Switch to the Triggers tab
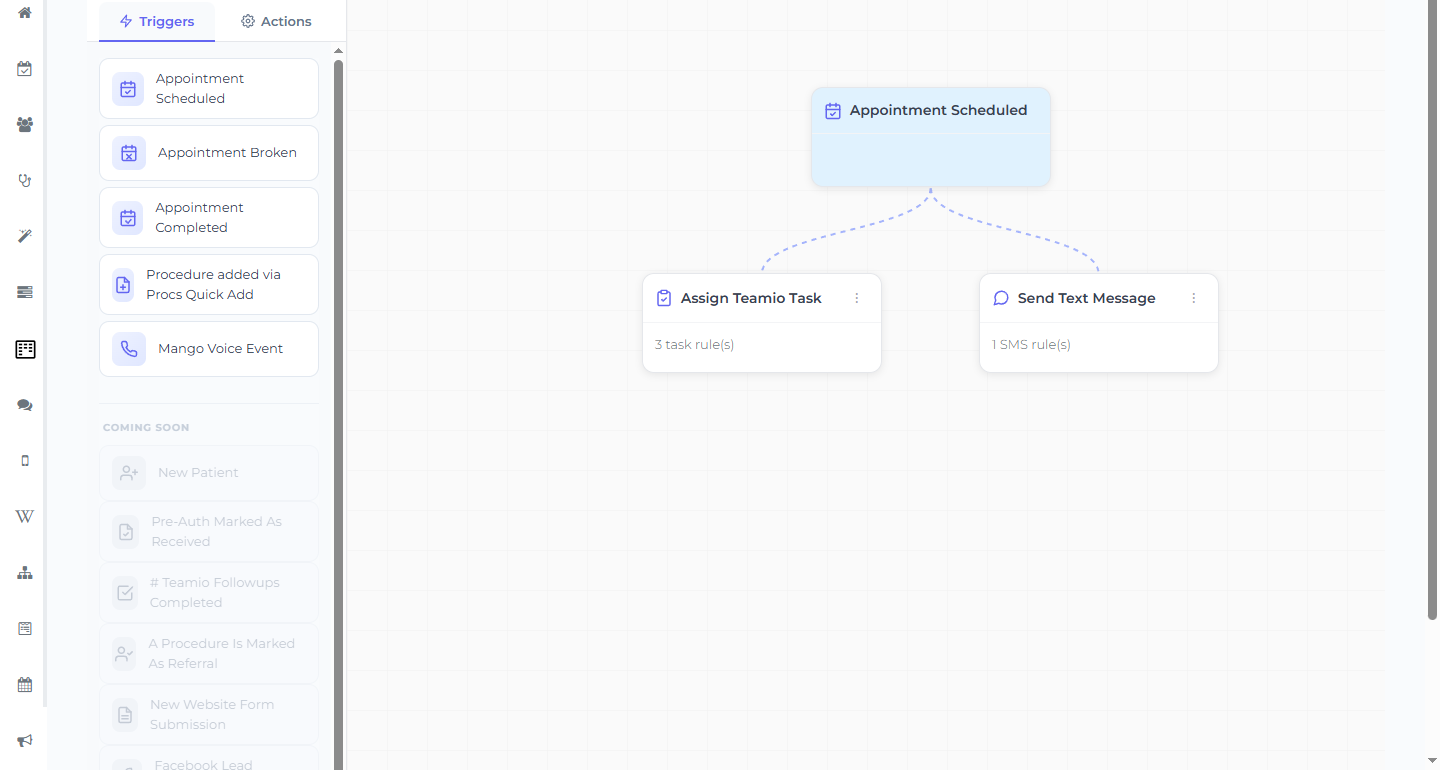Image resolution: width=1440 pixels, height=770 pixels. pos(157,21)
